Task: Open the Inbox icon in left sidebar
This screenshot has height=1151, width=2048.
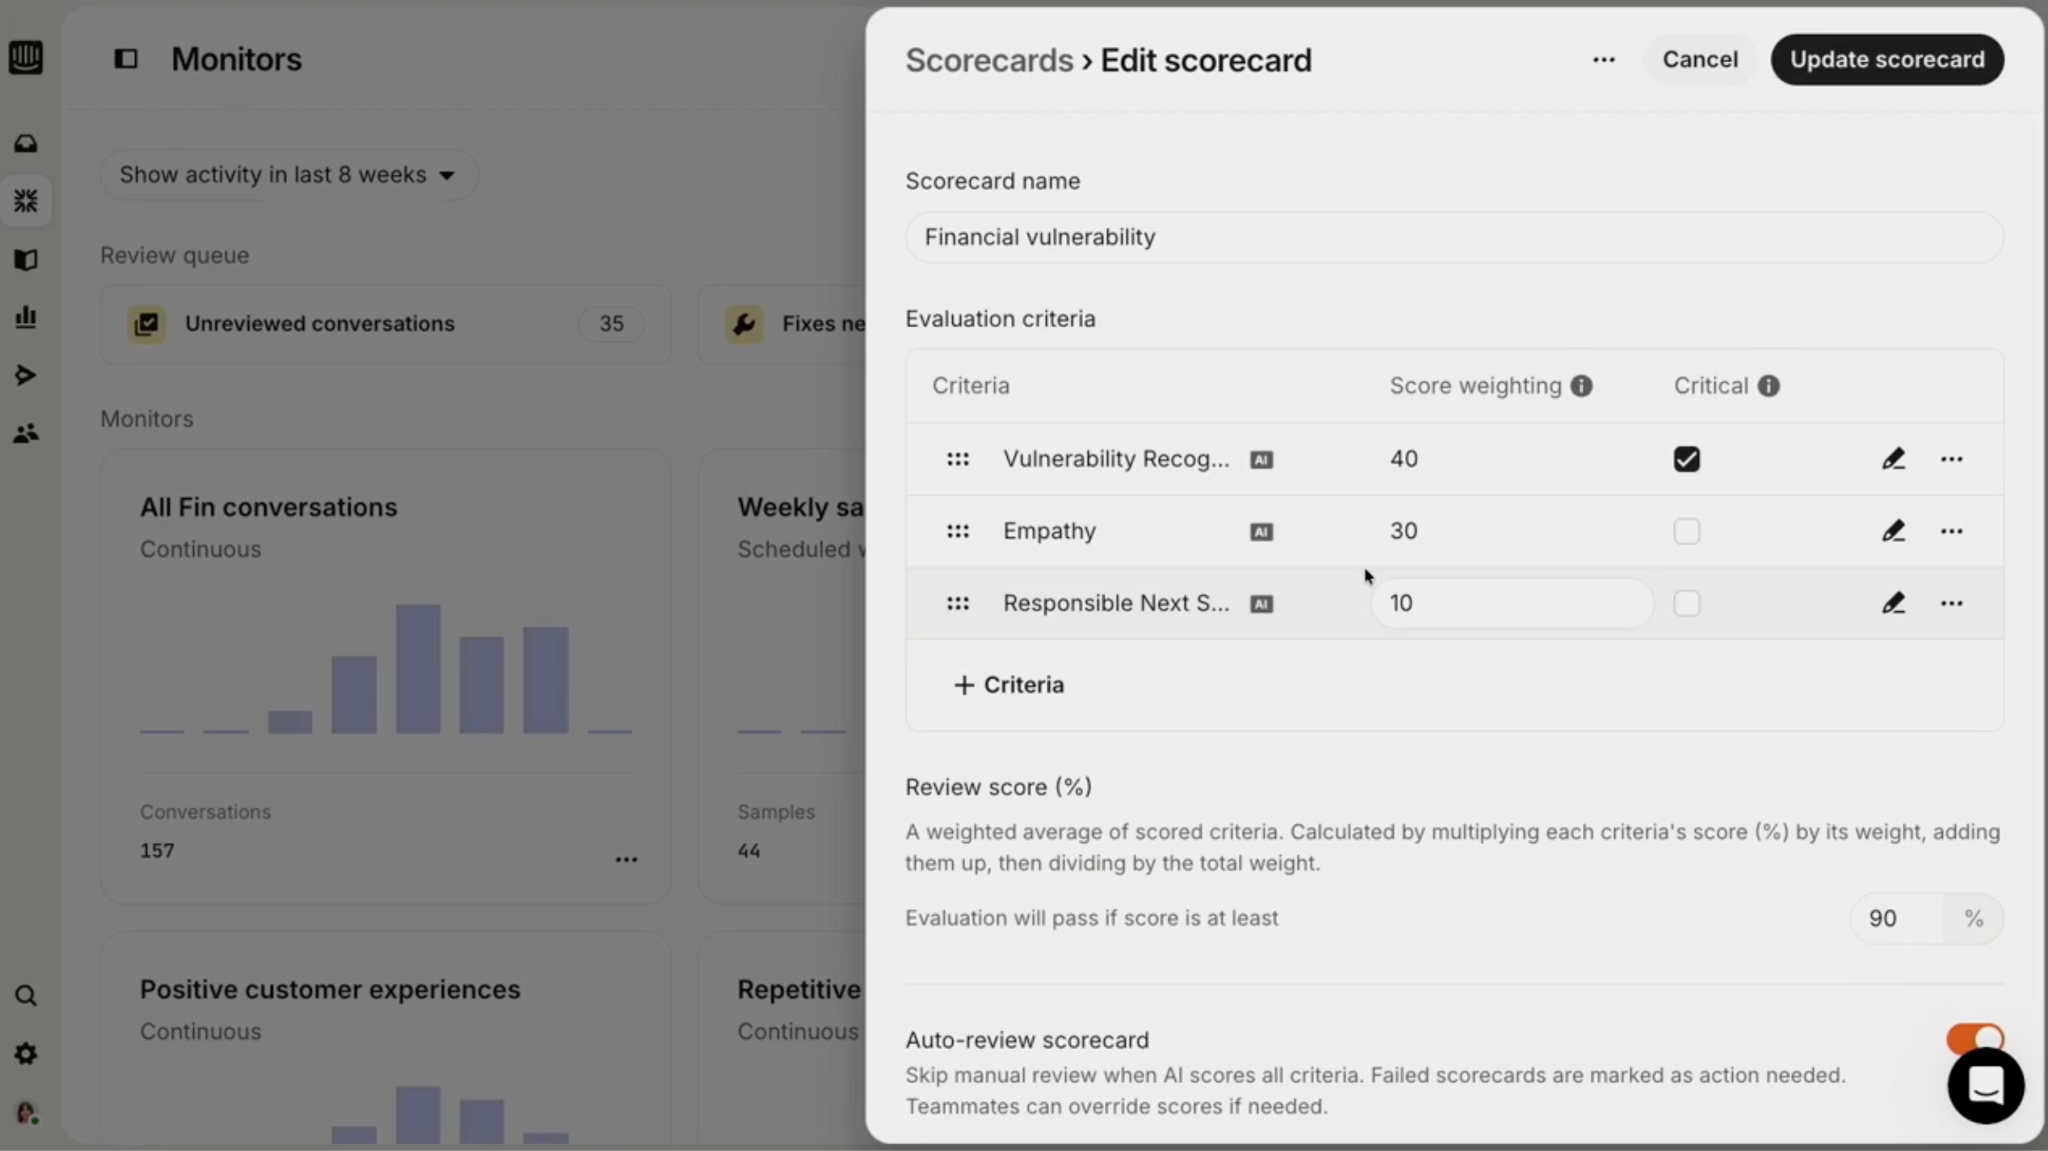Action: (26, 144)
